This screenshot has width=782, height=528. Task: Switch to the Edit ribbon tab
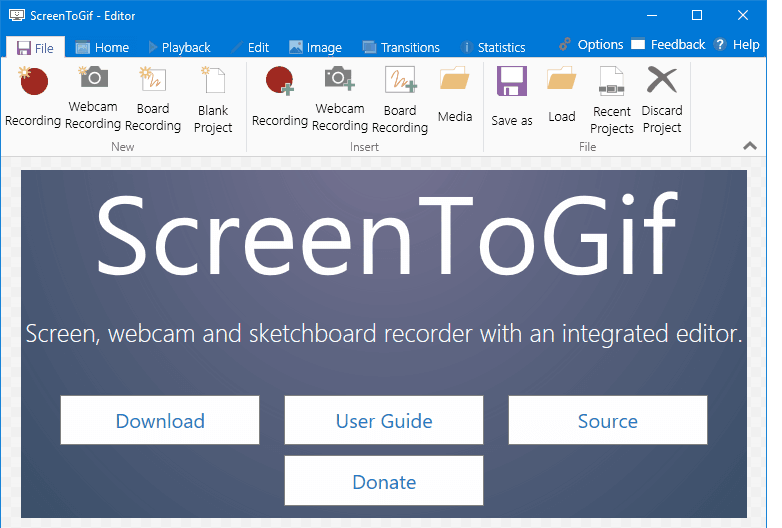251,48
